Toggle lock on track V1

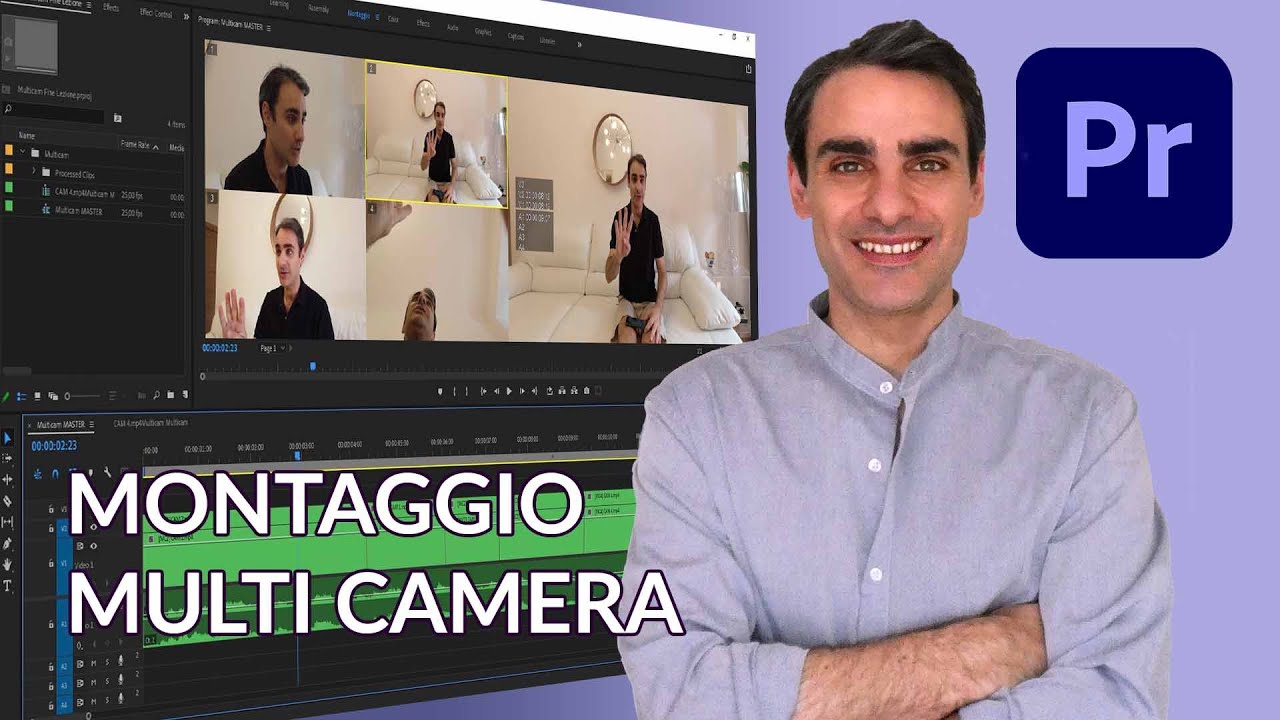pyautogui.click(x=51, y=563)
